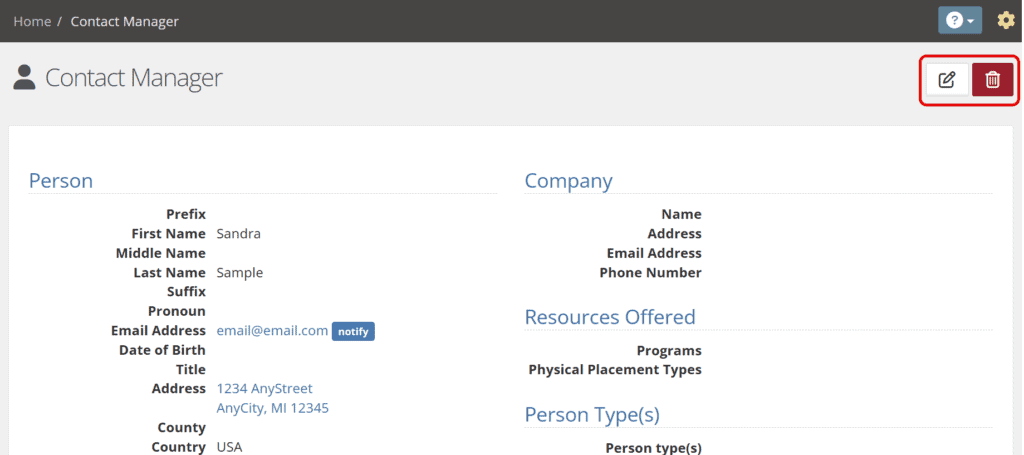Delete the contact with trash icon
Screen dimensions: 1024x455
click(992, 80)
